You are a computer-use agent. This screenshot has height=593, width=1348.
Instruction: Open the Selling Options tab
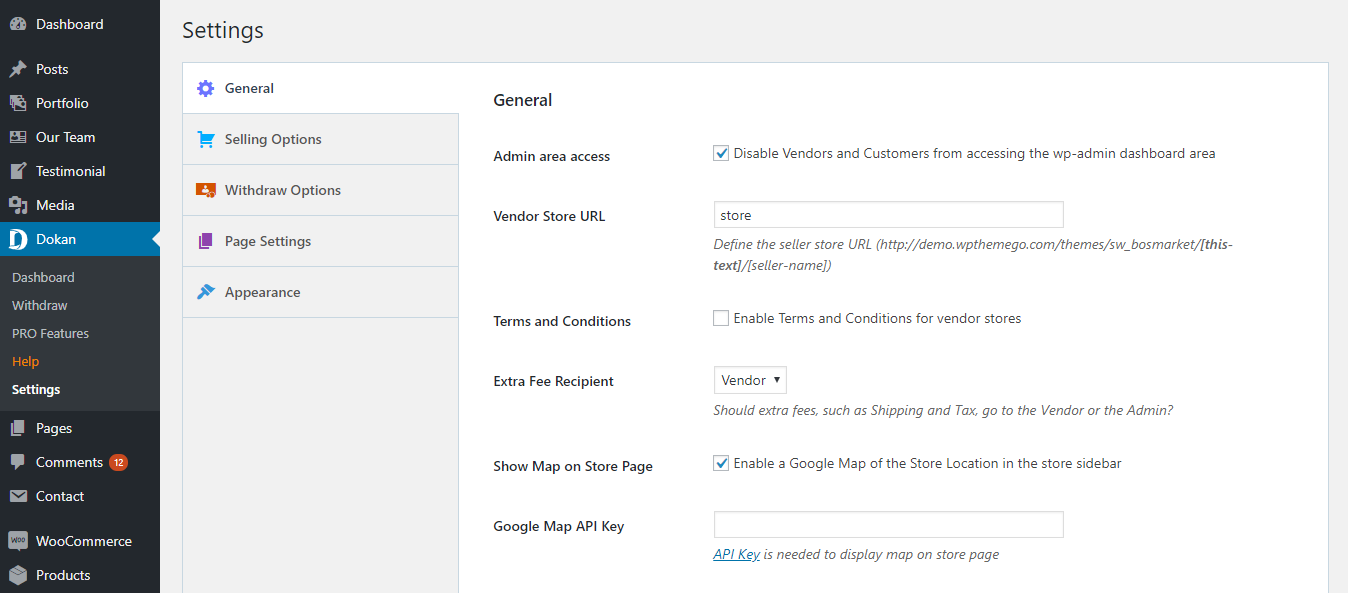(321, 139)
